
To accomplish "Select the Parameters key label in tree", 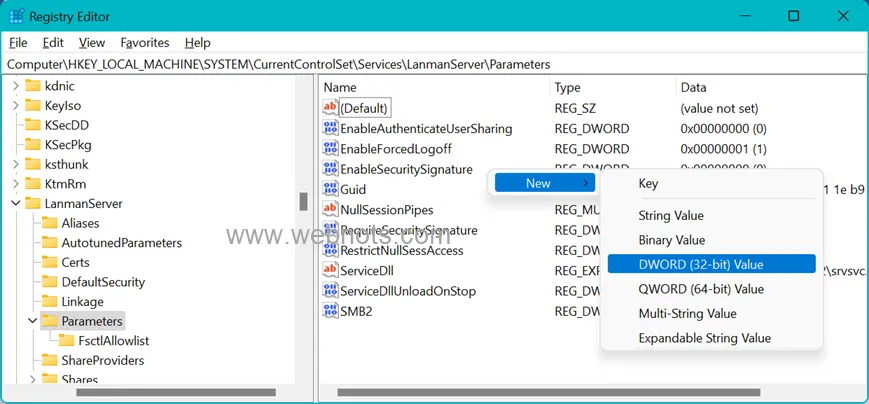I will click(x=91, y=321).
